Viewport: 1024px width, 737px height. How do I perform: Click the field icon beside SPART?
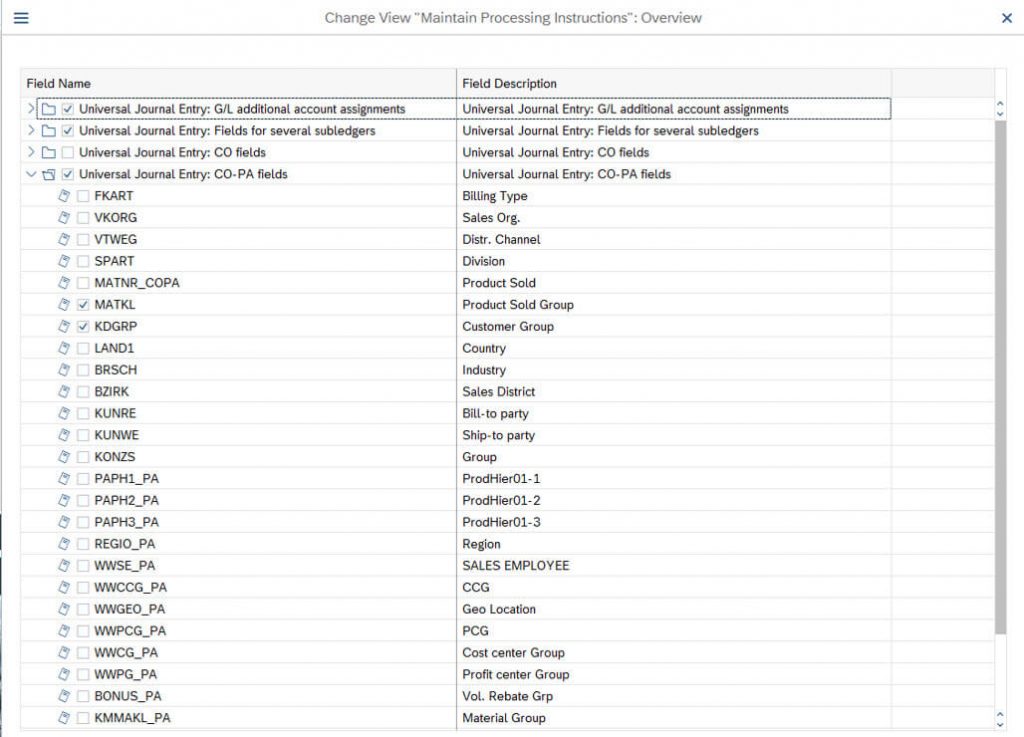tap(64, 261)
